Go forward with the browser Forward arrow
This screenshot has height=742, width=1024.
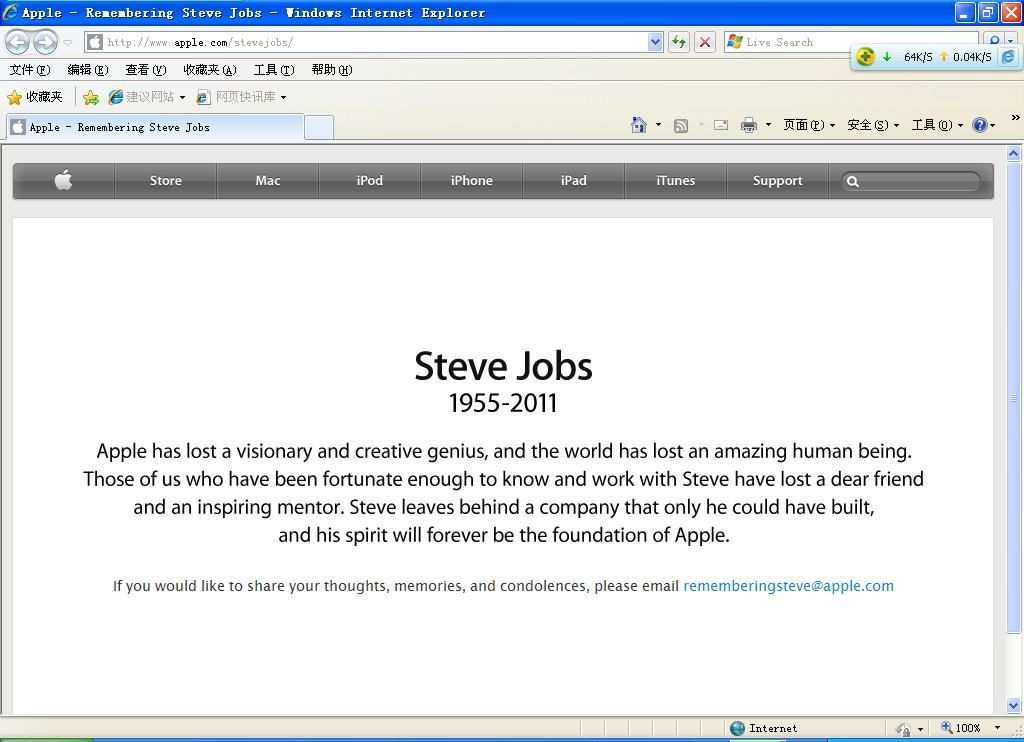pyautogui.click(x=44, y=42)
